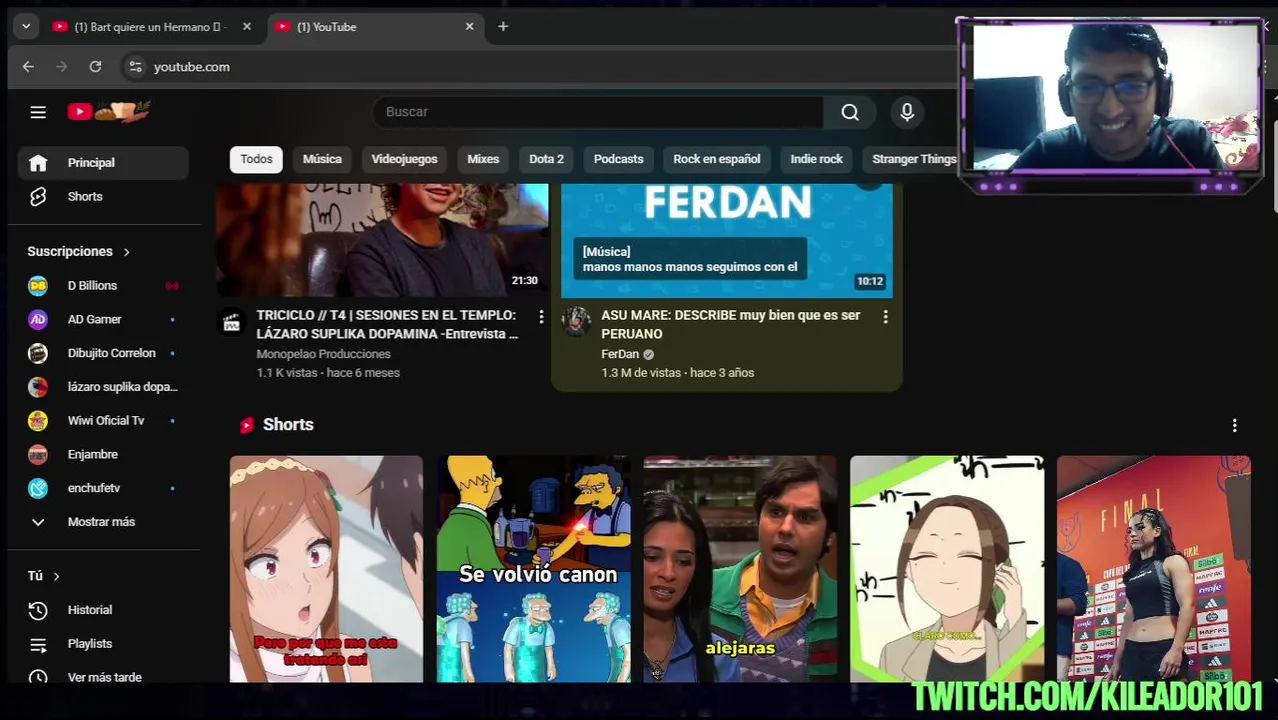Open the Dibujito Correlon subscription
1278x720 pixels.
point(103,353)
